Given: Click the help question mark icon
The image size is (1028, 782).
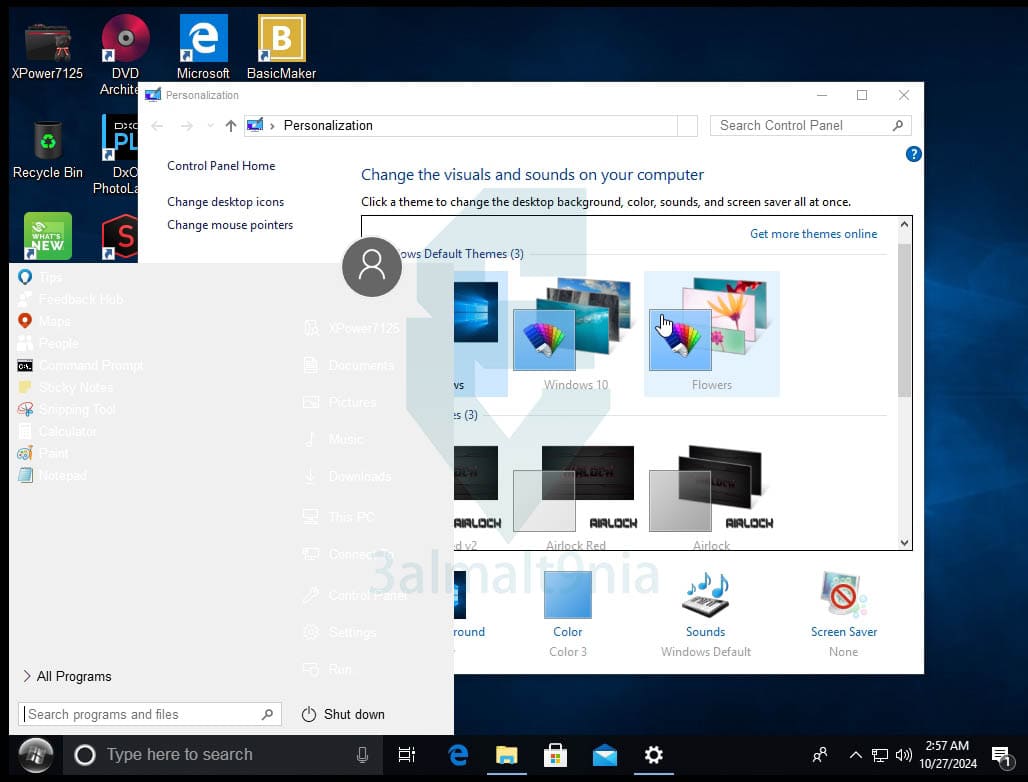Looking at the screenshot, I should click(x=913, y=154).
